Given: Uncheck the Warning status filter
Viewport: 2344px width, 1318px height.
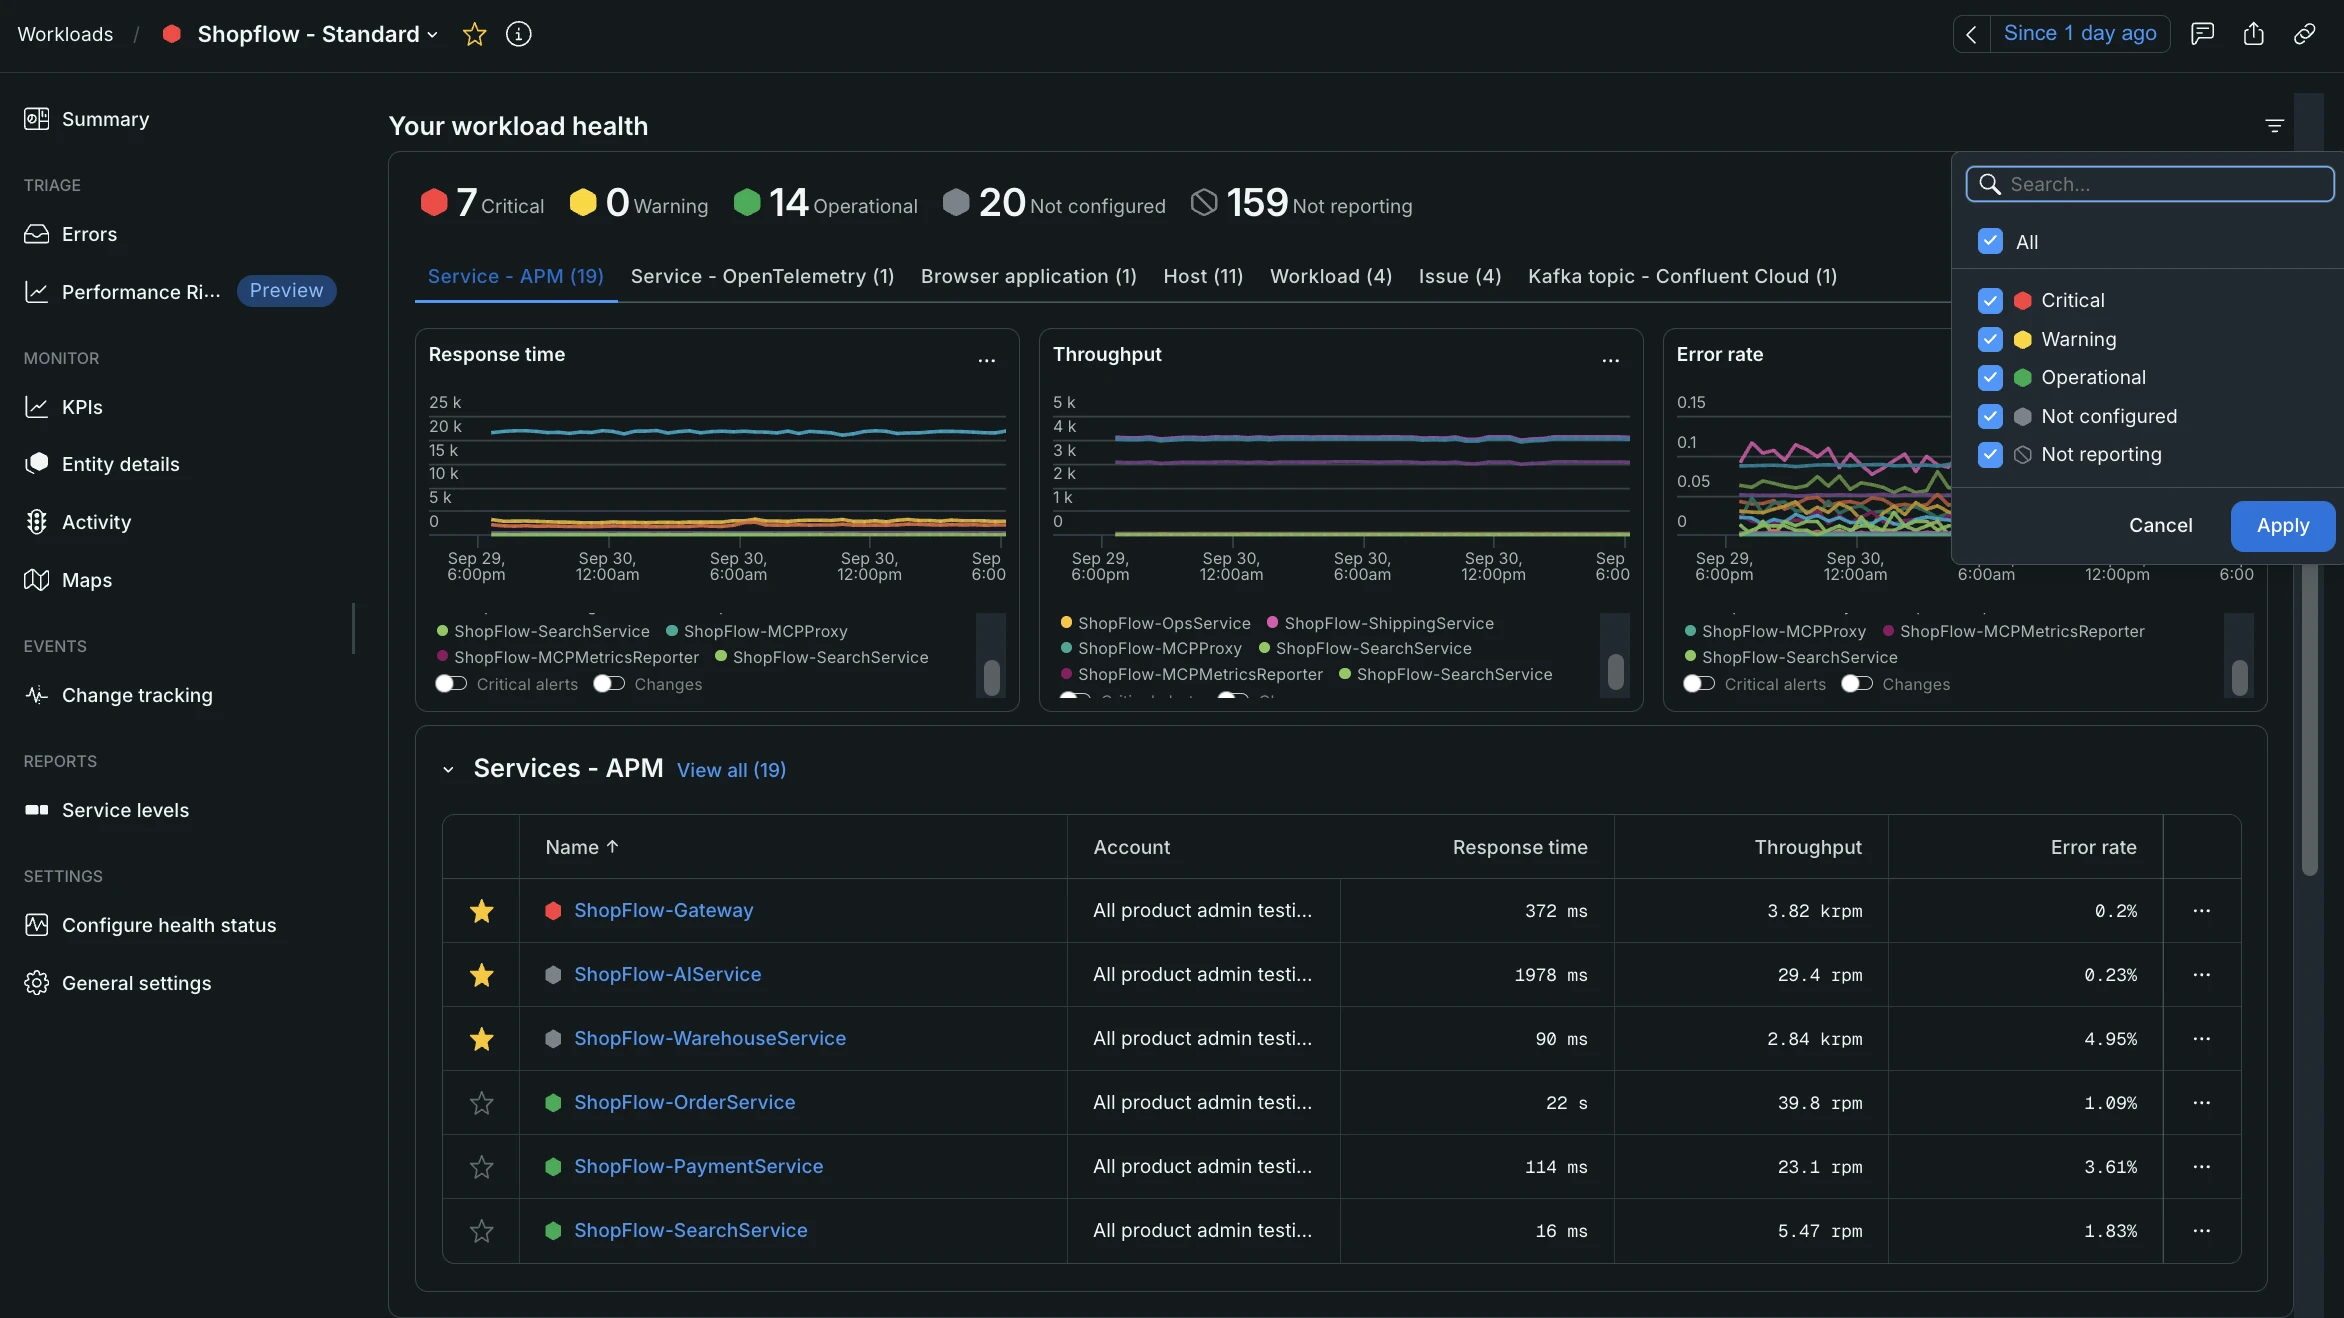Looking at the screenshot, I should [x=1990, y=339].
